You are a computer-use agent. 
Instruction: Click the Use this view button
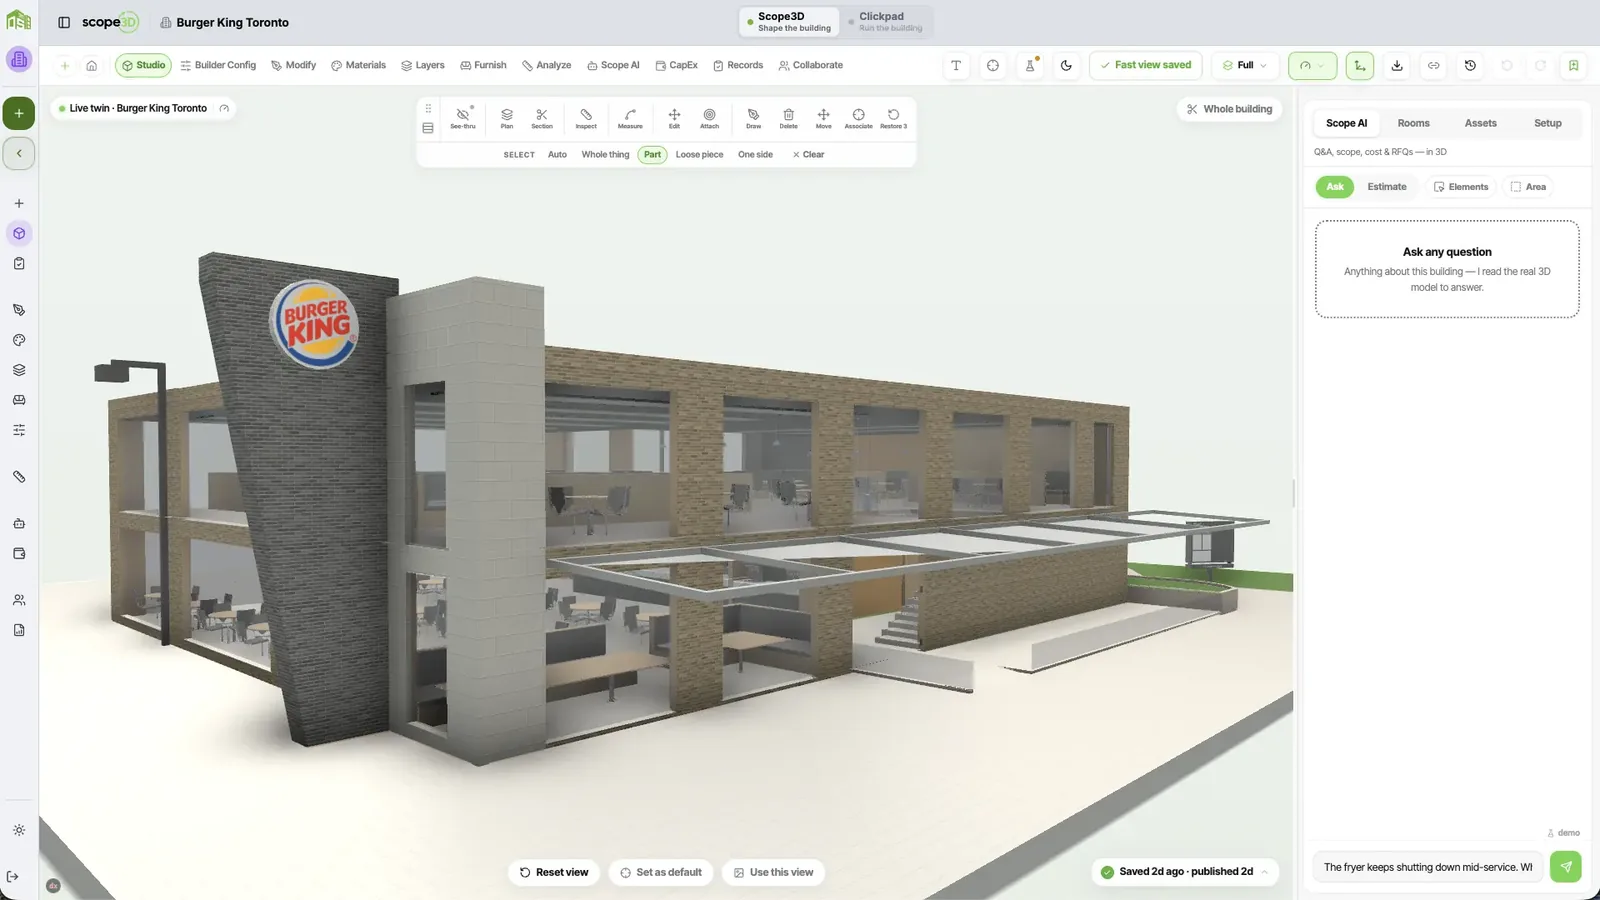pos(773,872)
